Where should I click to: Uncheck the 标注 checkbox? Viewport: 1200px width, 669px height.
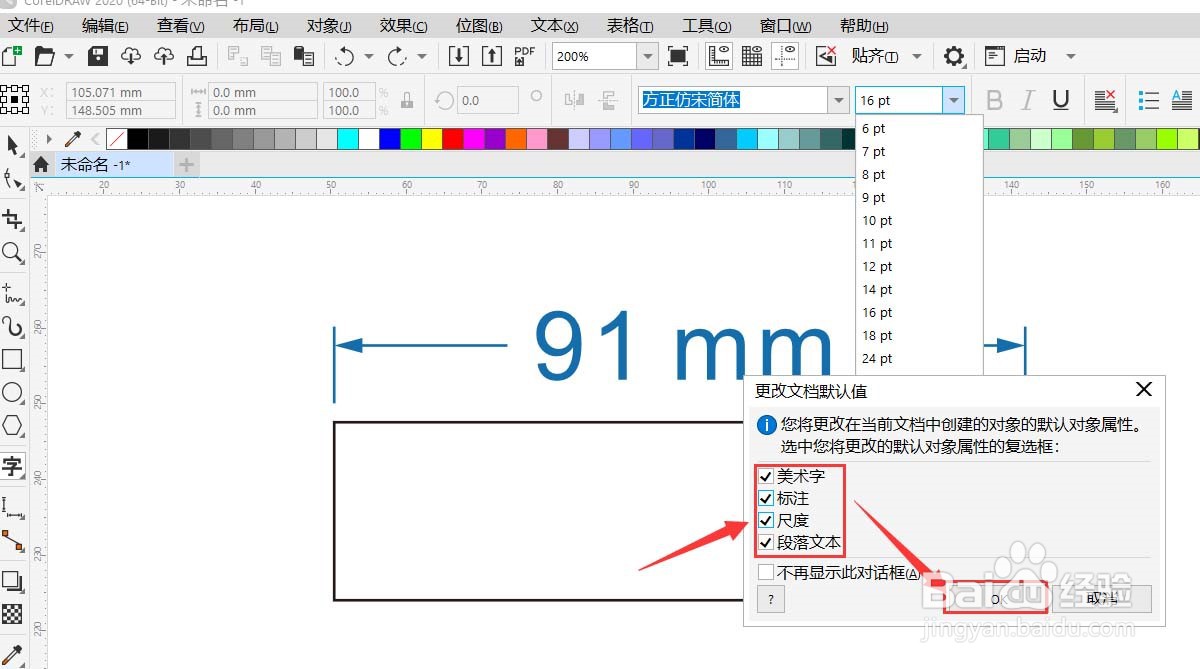766,498
